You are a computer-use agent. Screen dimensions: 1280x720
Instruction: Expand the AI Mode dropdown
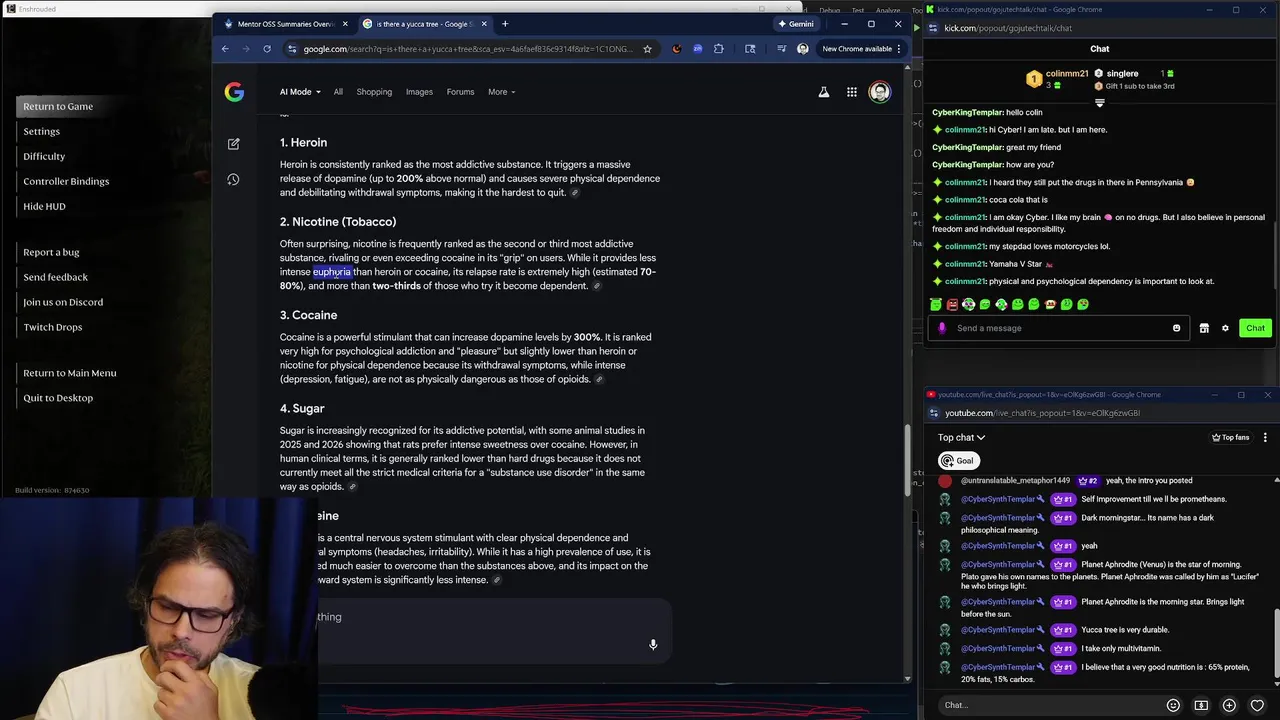click(x=300, y=92)
